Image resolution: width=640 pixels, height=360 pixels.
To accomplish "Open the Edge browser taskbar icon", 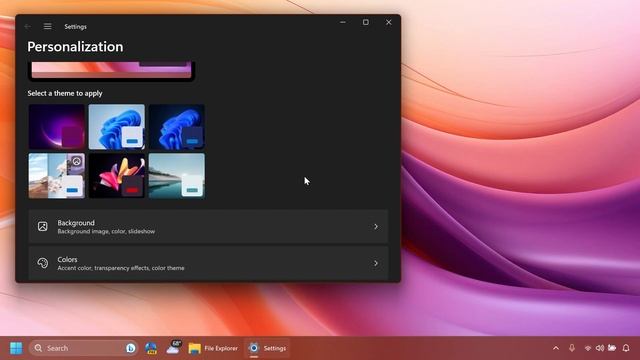I will [151, 348].
